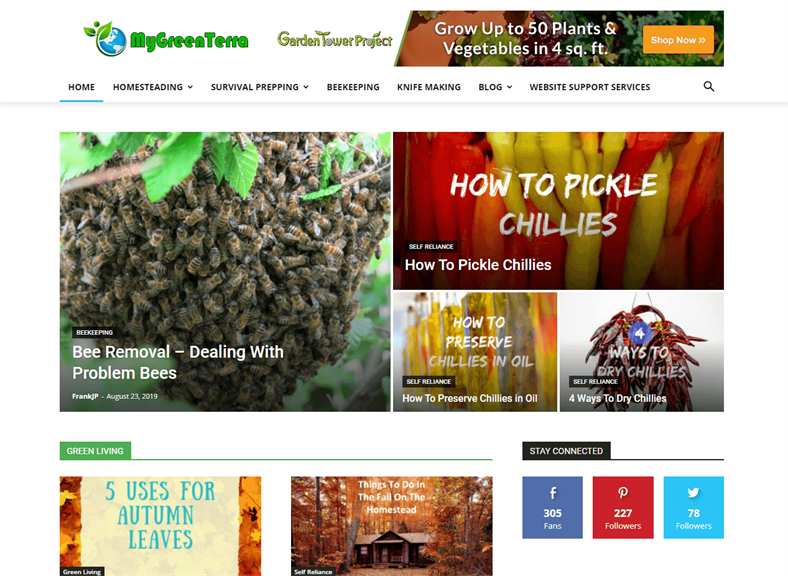Open the Garden Tower Project logo

335,39
